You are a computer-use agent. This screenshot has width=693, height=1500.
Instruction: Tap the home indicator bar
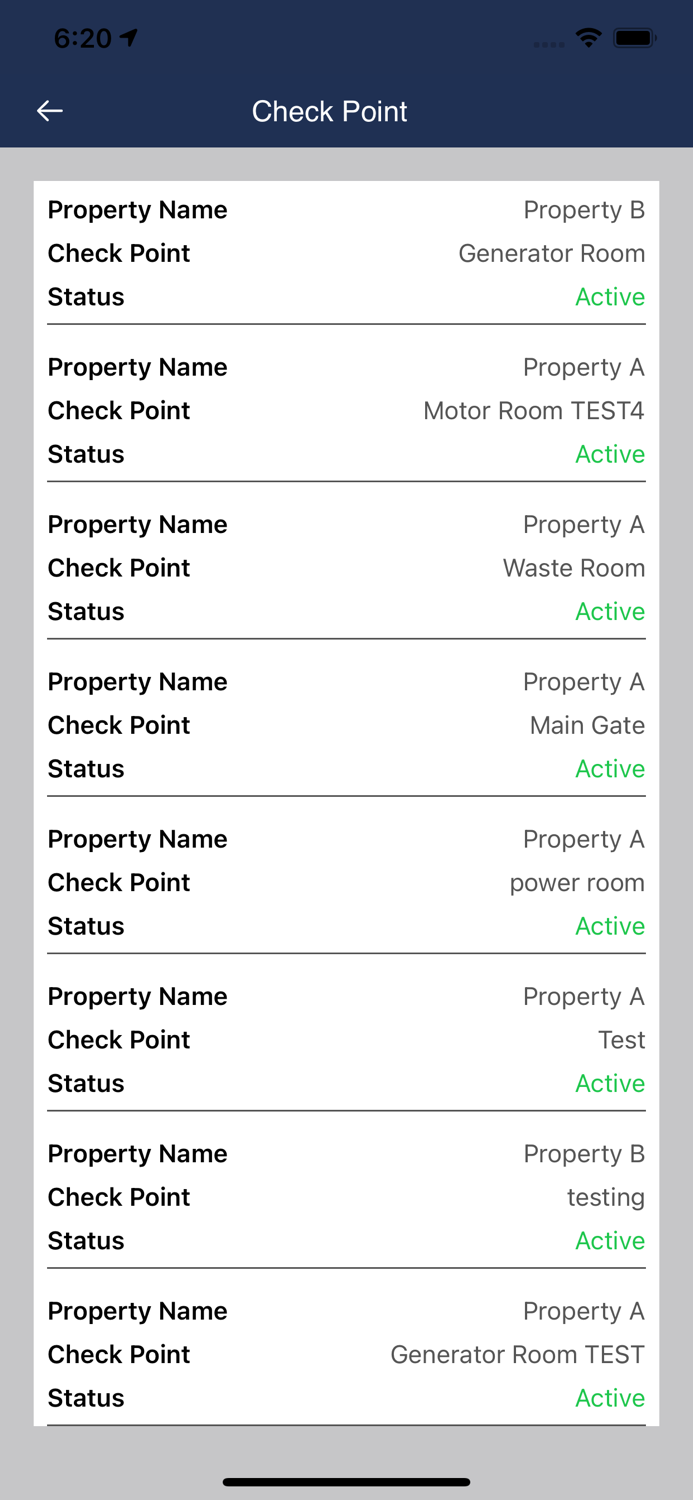[x=346, y=1482]
